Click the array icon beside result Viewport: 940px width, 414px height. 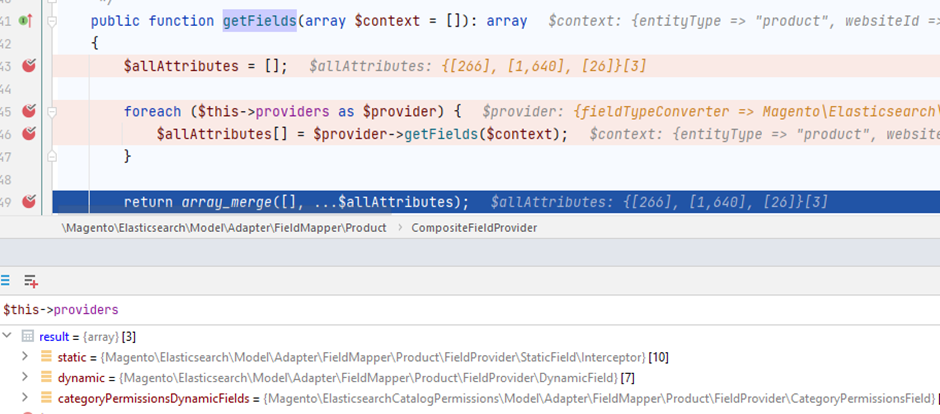[x=28, y=337]
